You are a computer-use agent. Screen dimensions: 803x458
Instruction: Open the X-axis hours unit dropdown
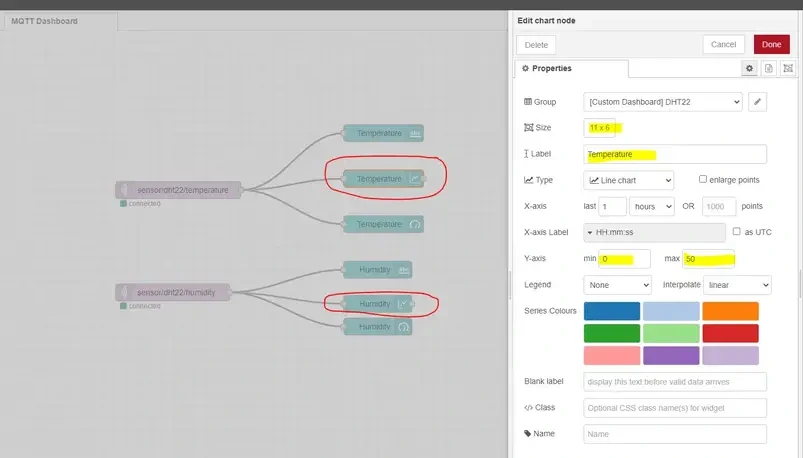[651, 206]
